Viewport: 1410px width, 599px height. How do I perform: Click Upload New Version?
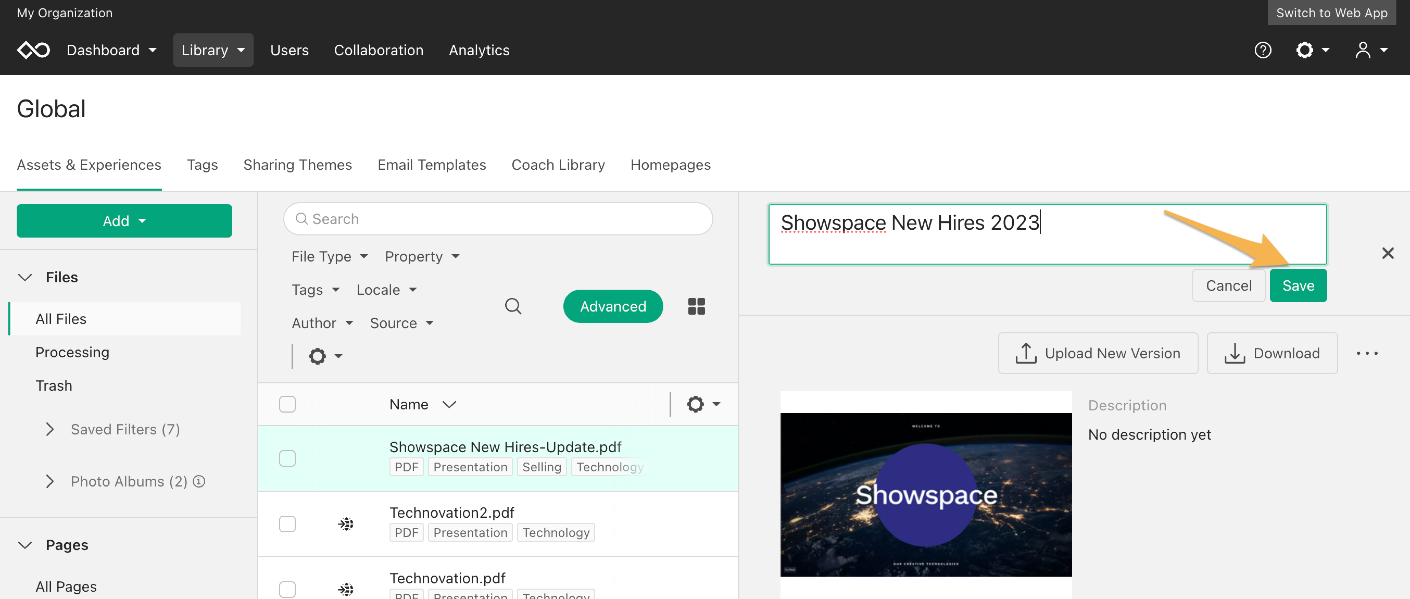point(1098,353)
